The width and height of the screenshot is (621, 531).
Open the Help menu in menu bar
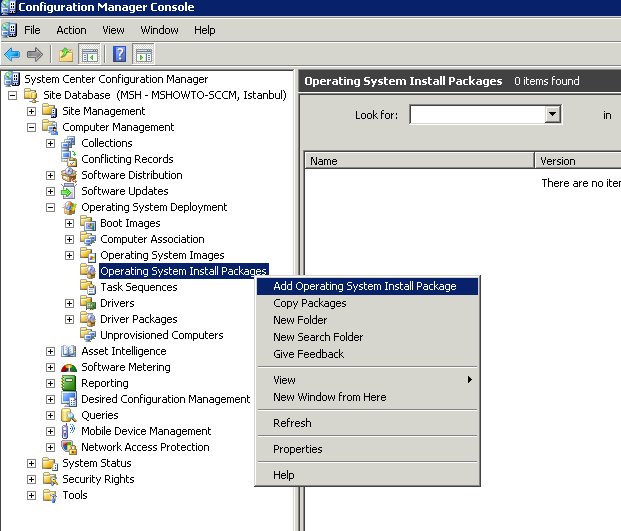[204, 30]
